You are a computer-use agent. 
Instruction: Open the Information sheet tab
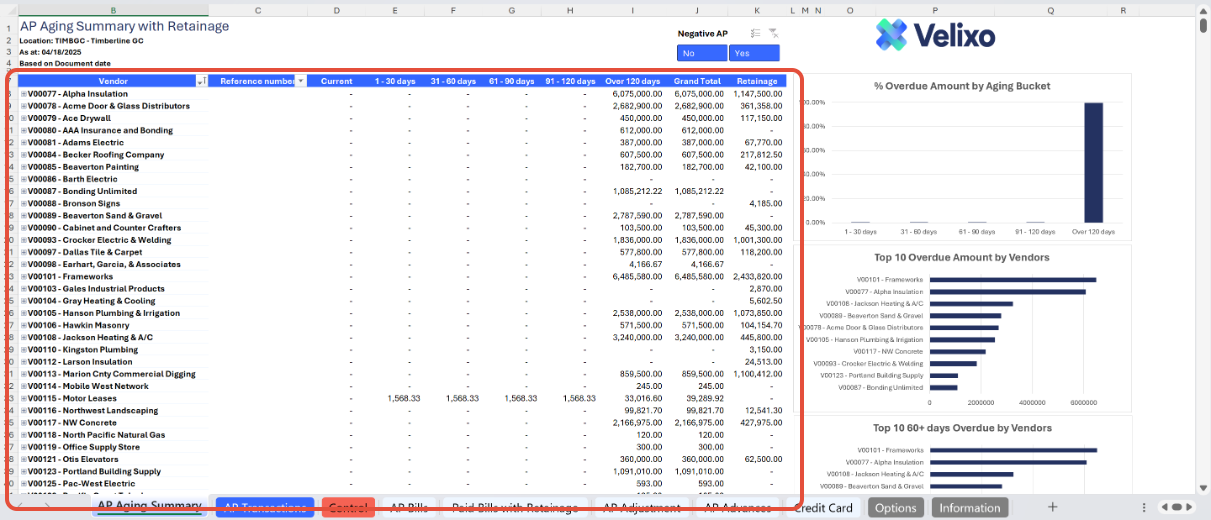(x=969, y=507)
